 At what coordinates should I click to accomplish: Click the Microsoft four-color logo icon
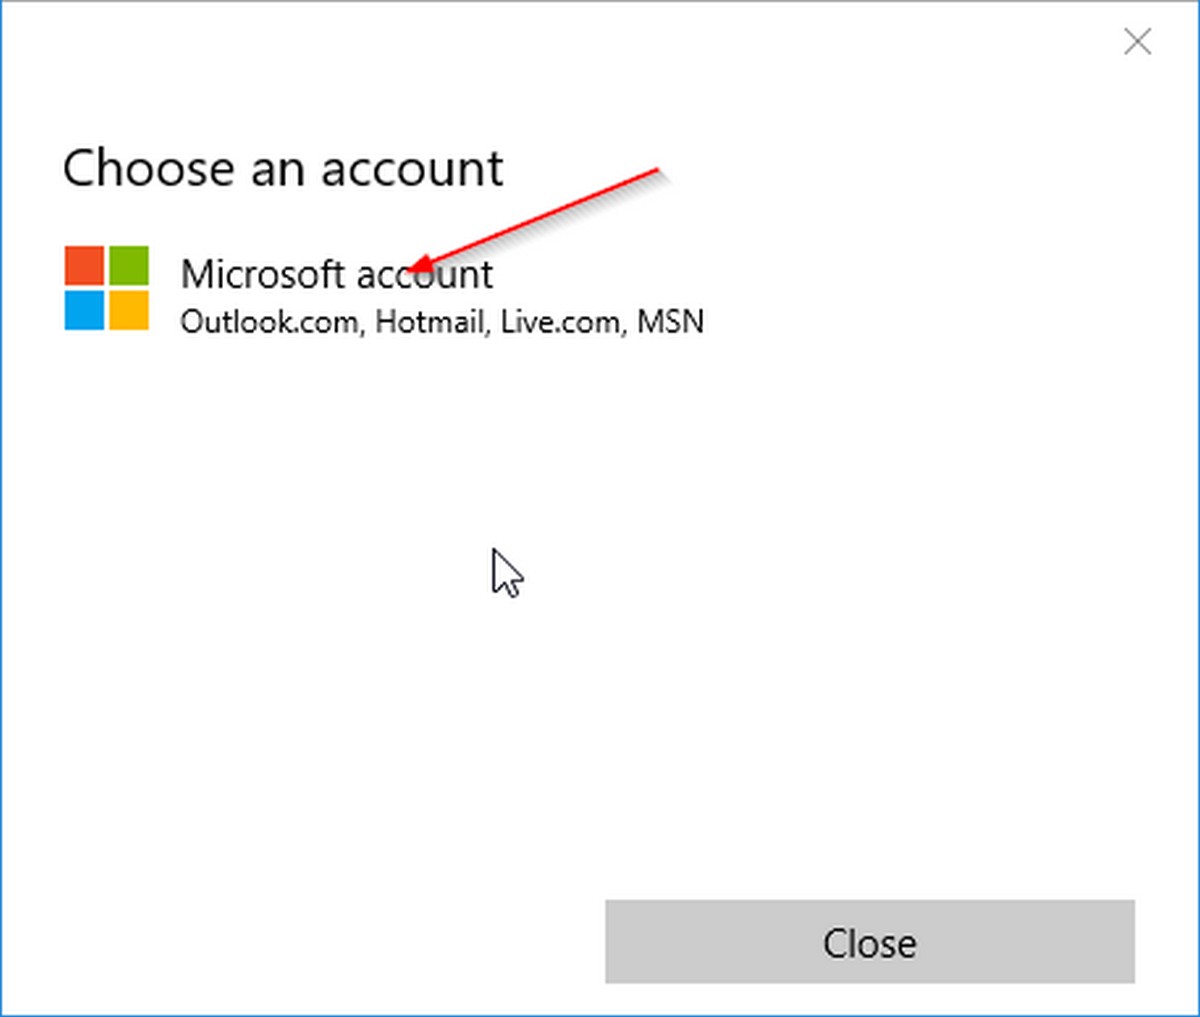(x=107, y=288)
